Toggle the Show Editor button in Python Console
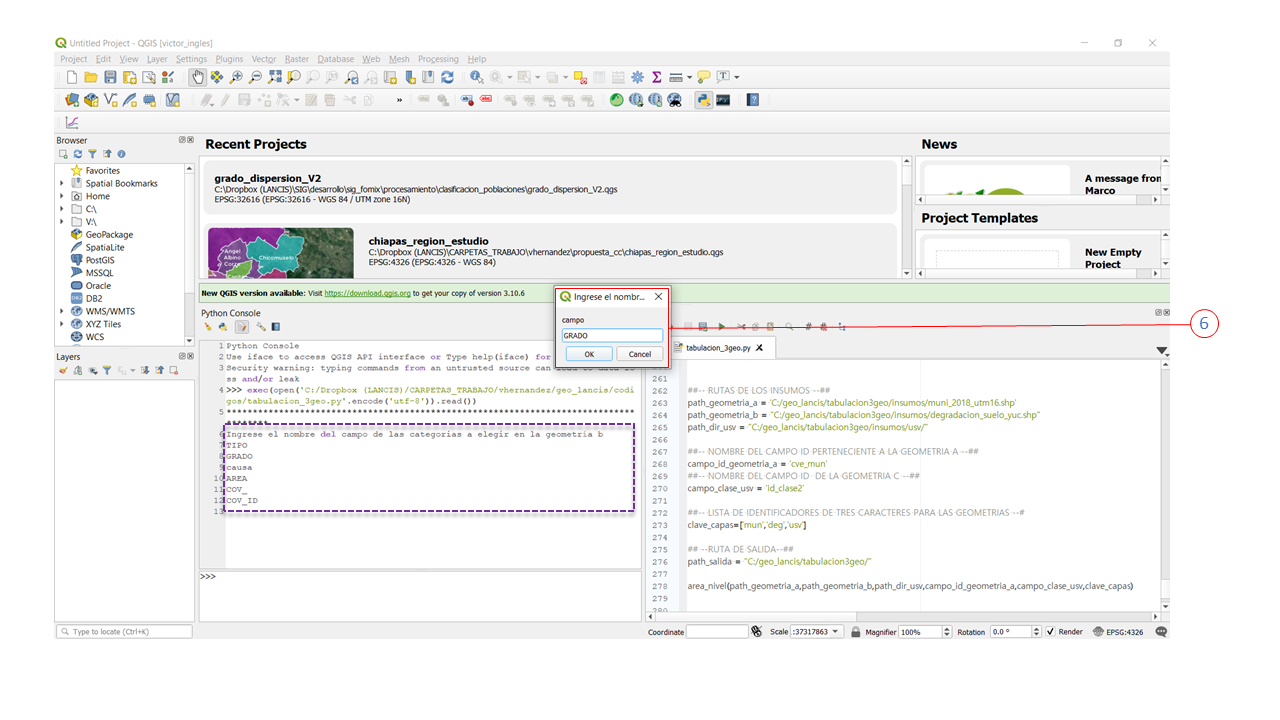 242,327
